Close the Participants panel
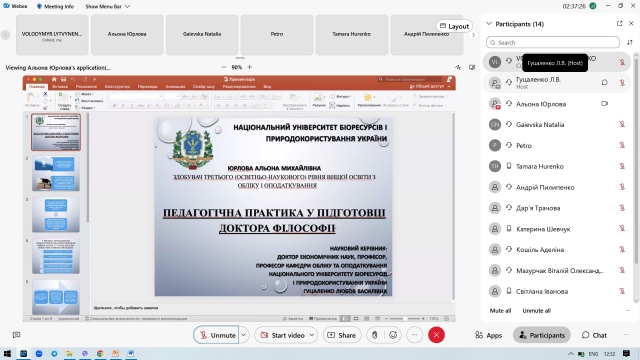The height and width of the screenshot is (360, 640). (x=631, y=24)
